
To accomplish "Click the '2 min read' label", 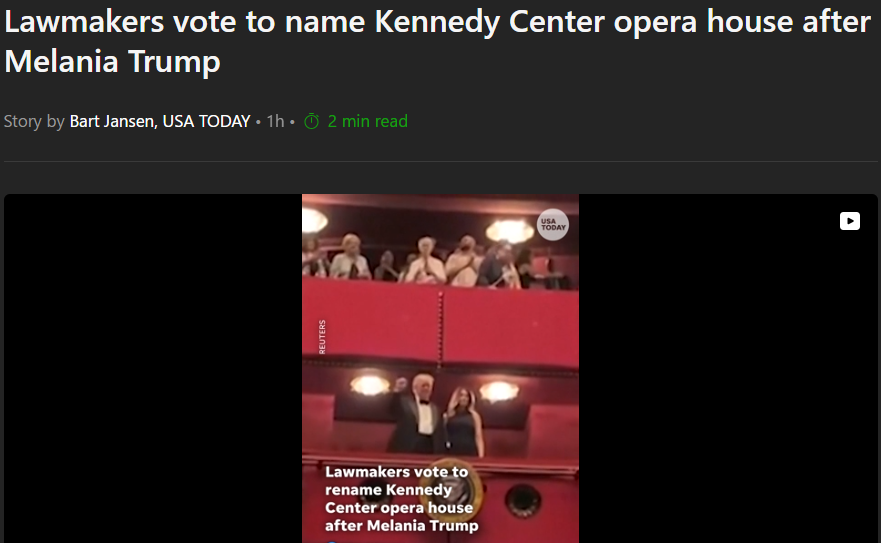I will 367,121.
